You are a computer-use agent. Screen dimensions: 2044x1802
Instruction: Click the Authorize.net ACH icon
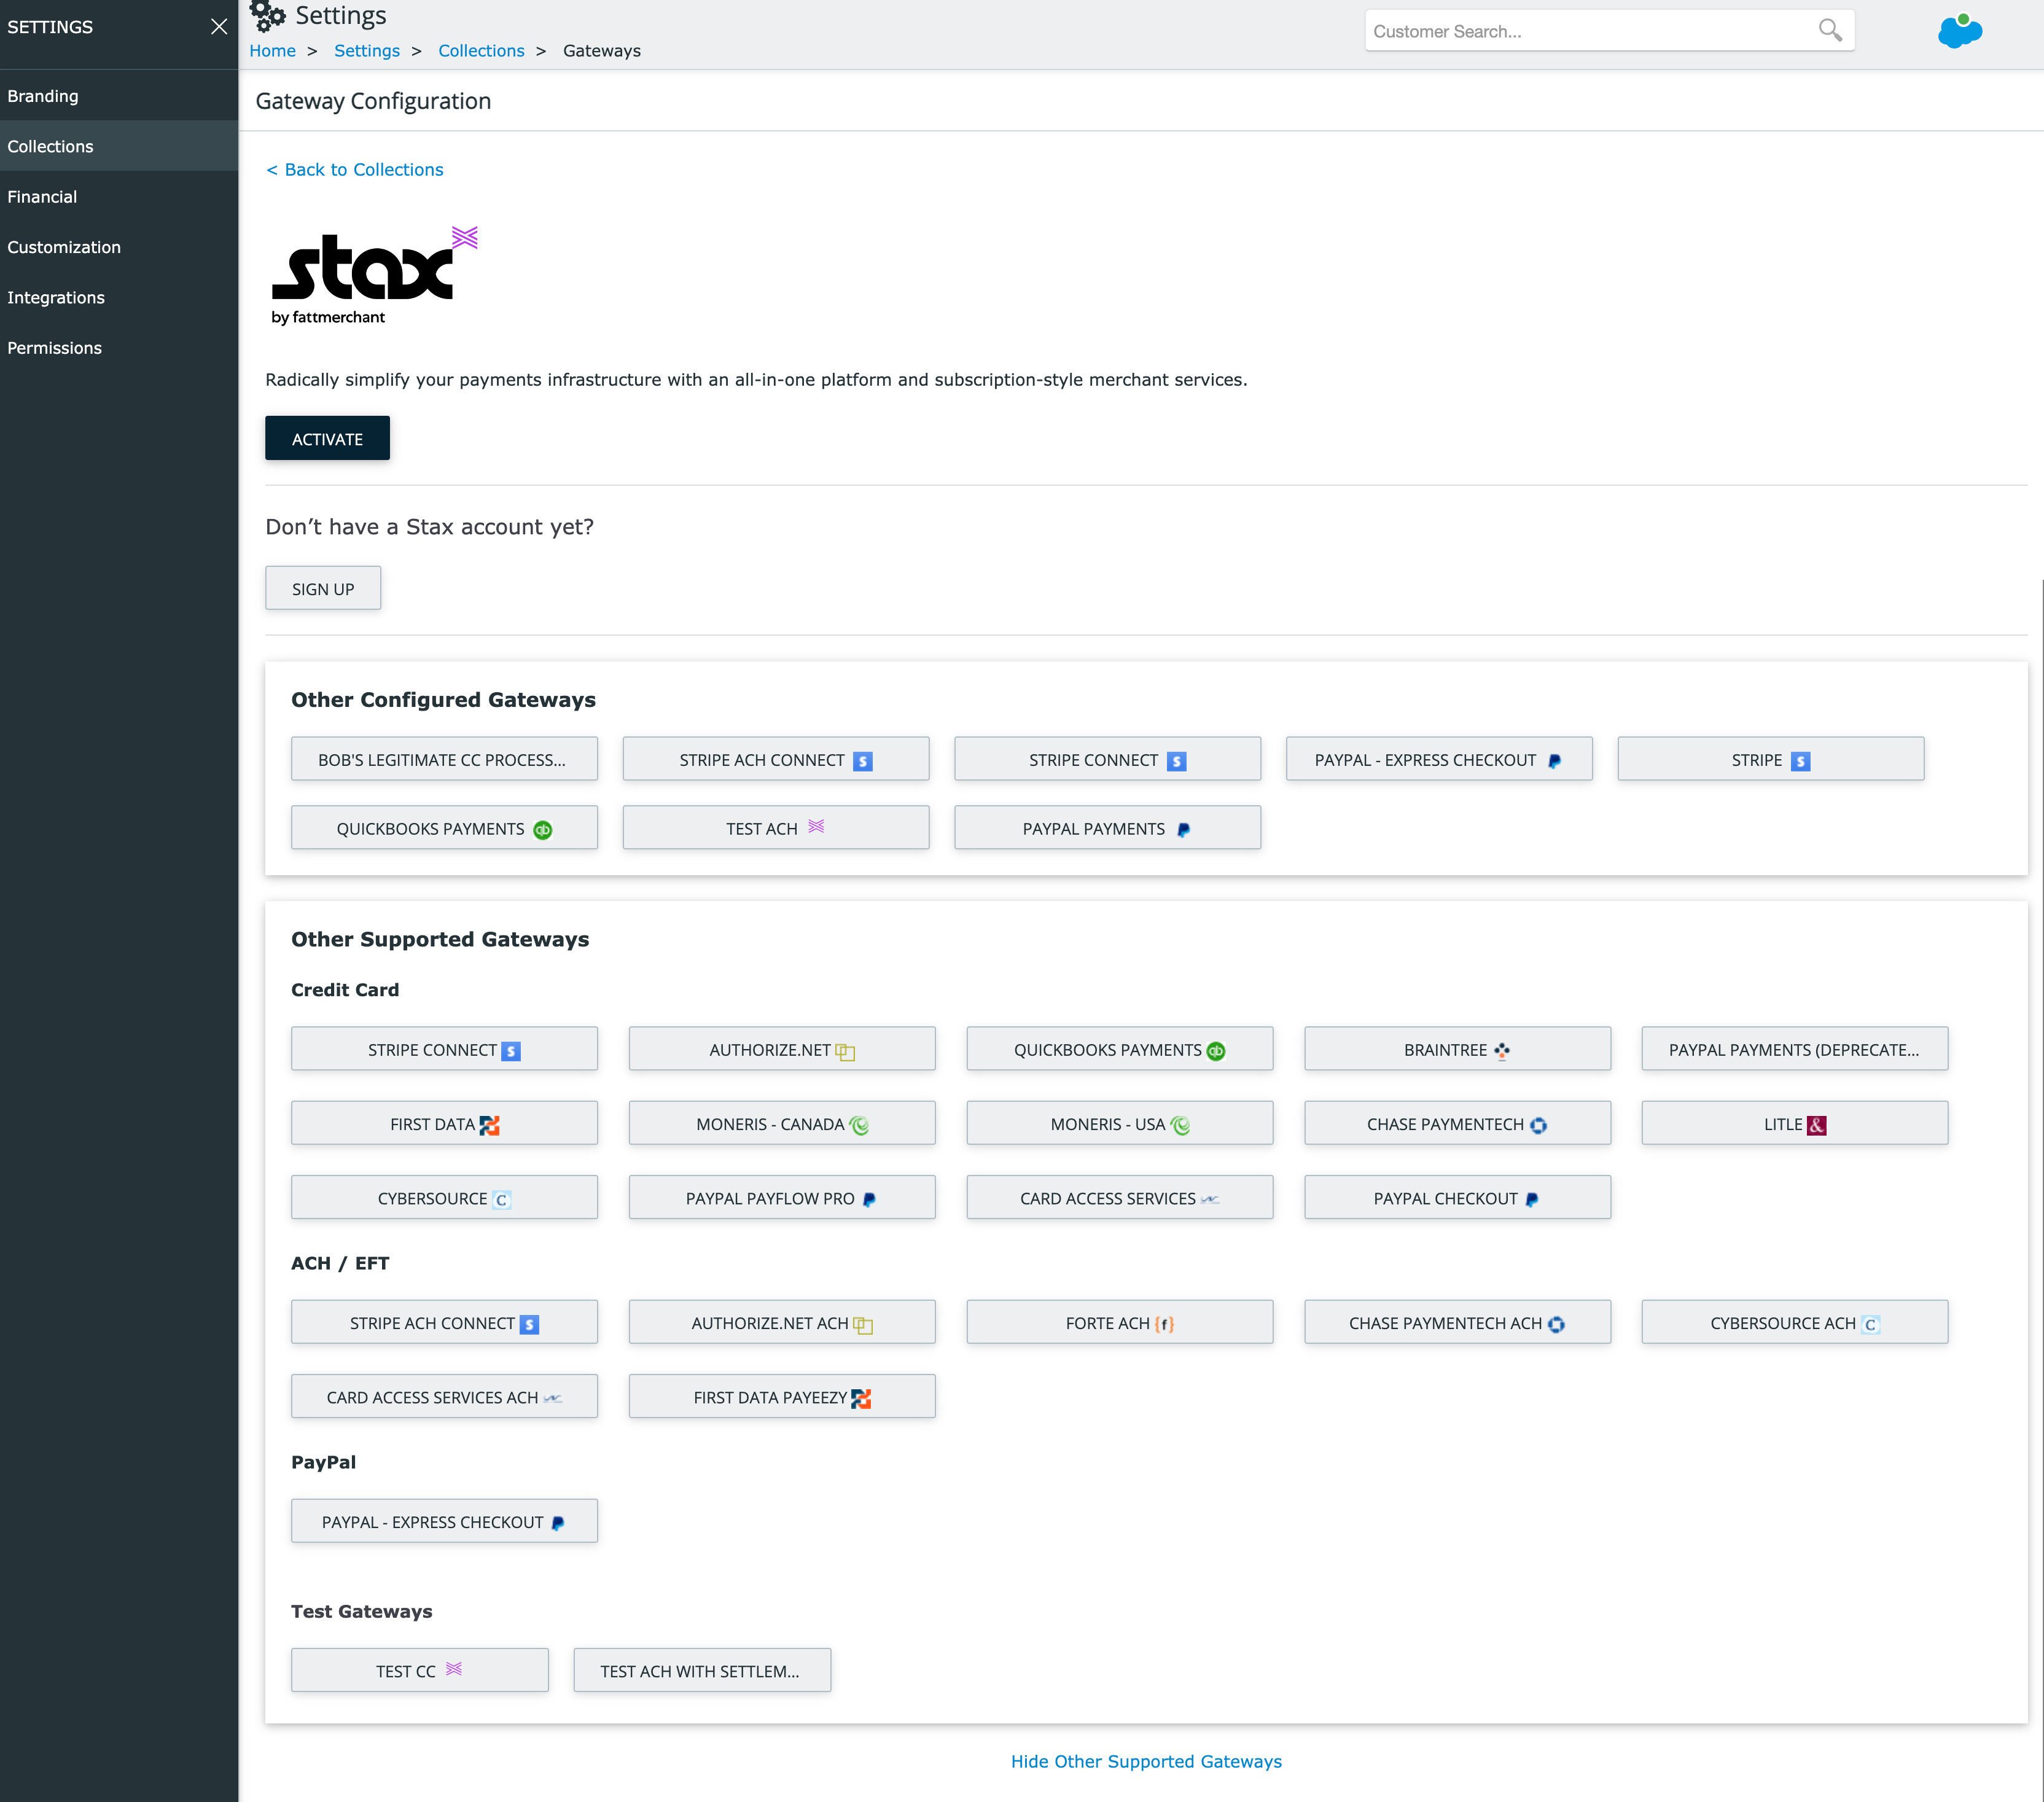863,1326
